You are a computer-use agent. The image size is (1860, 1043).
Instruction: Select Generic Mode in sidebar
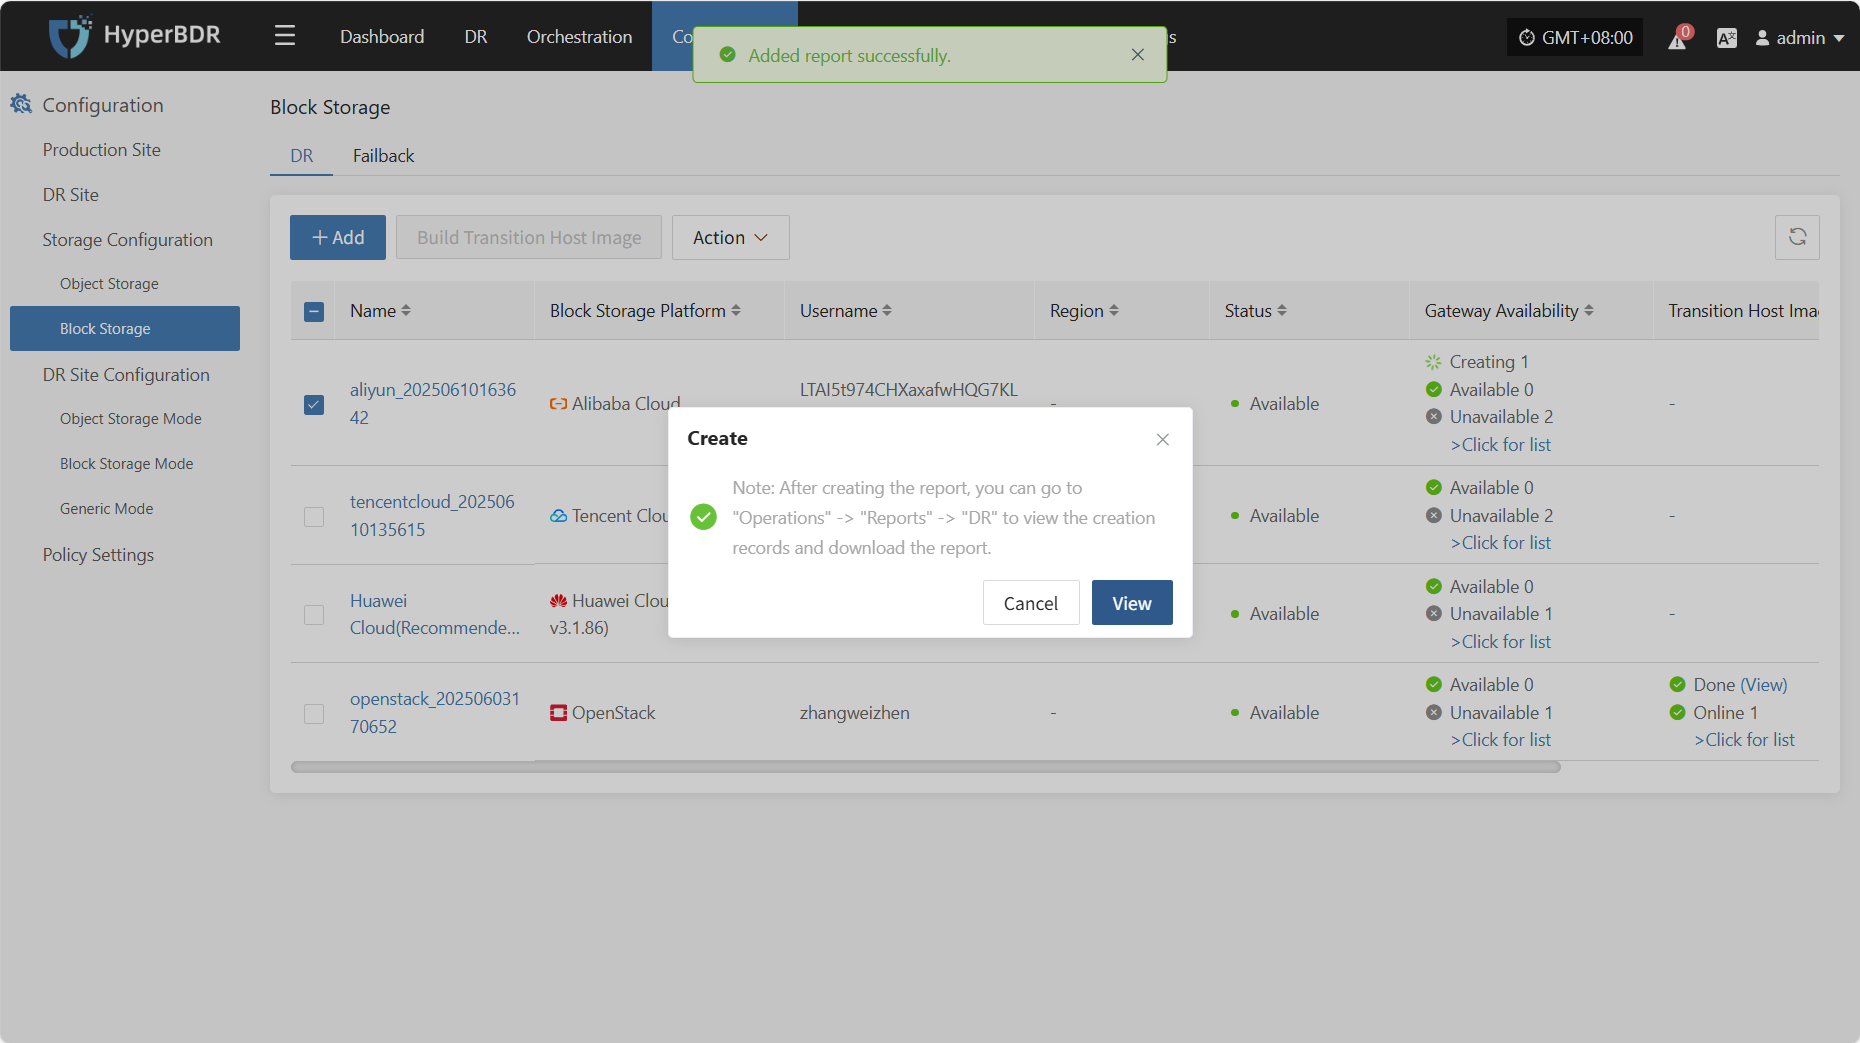(x=106, y=509)
